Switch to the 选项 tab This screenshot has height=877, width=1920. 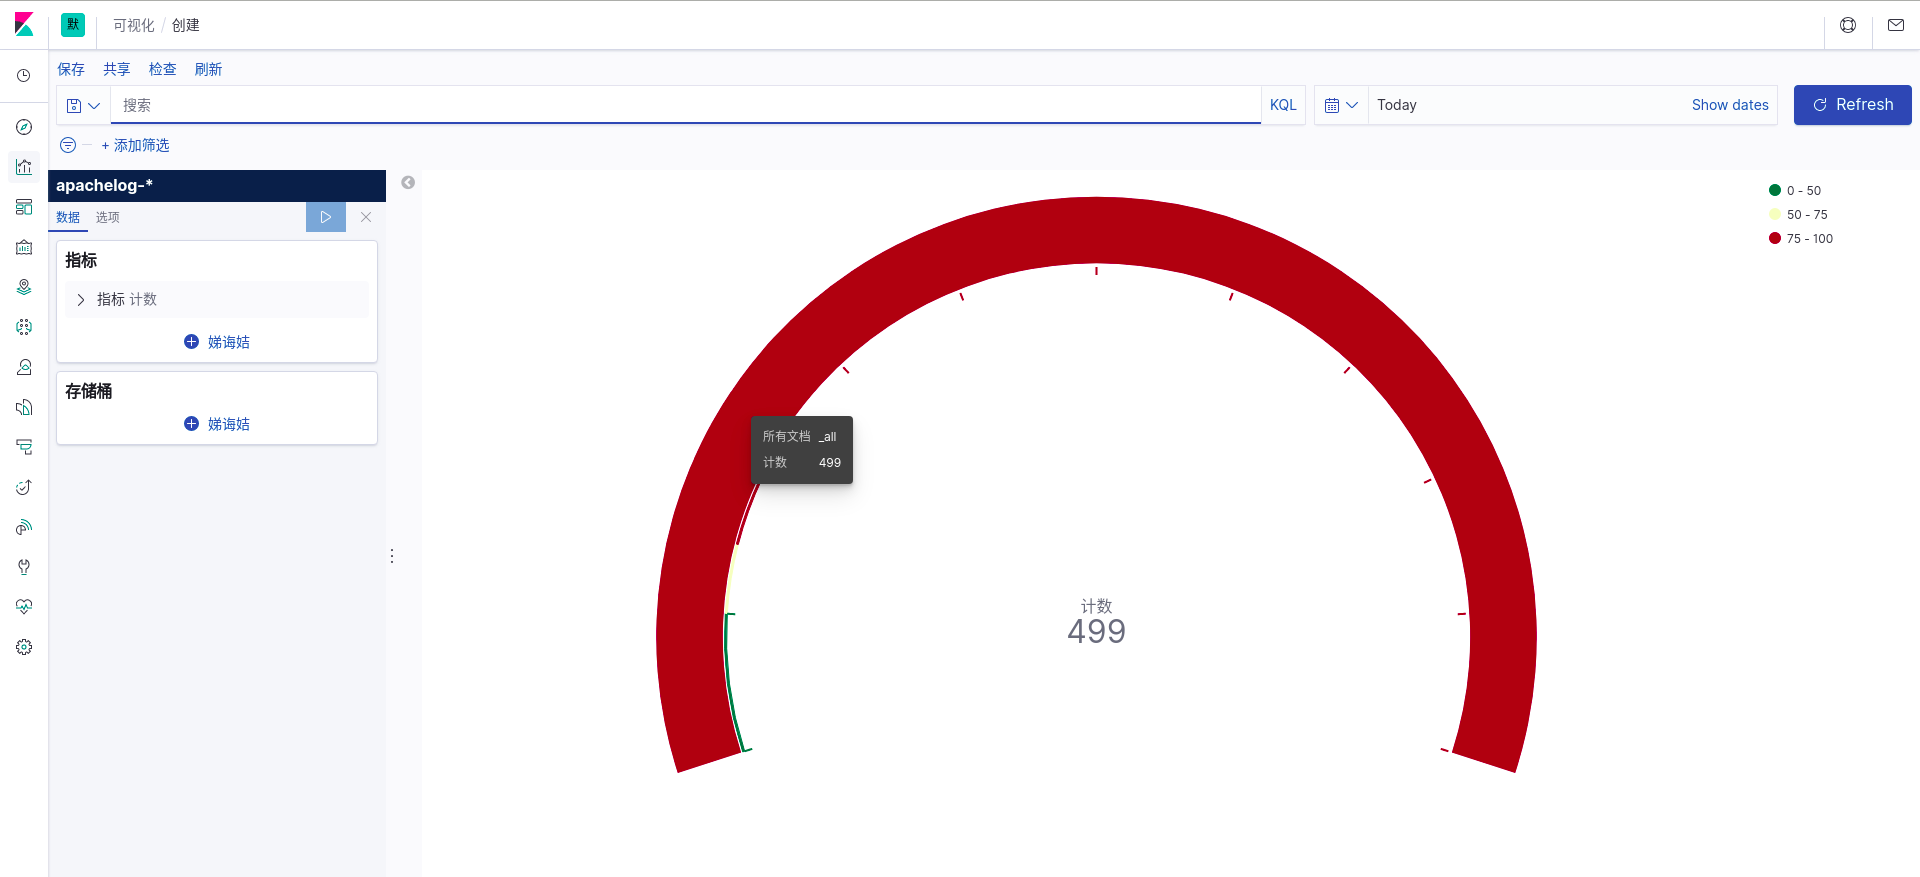[x=108, y=217]
